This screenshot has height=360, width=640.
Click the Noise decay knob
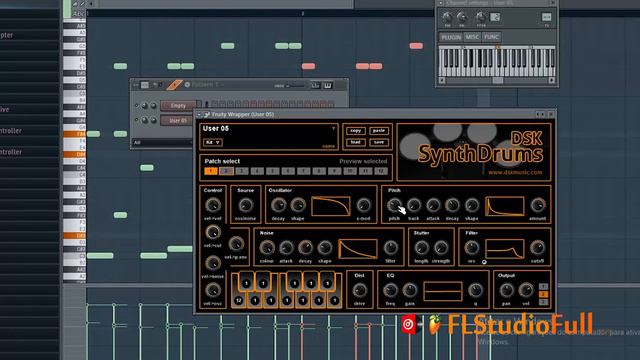[305, 247]
